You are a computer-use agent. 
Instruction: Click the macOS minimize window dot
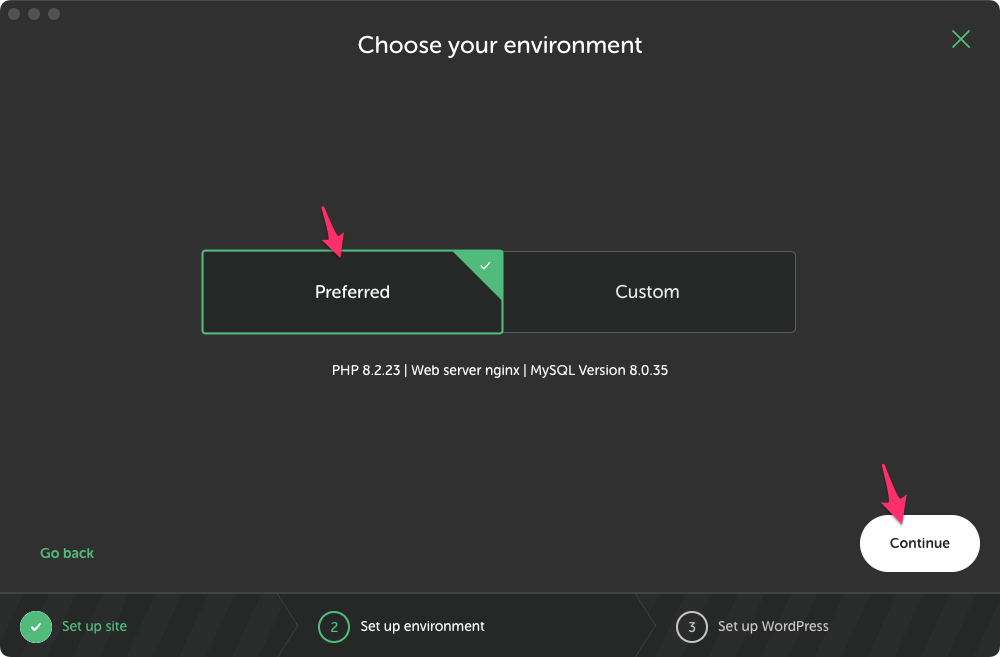[34, 14]
